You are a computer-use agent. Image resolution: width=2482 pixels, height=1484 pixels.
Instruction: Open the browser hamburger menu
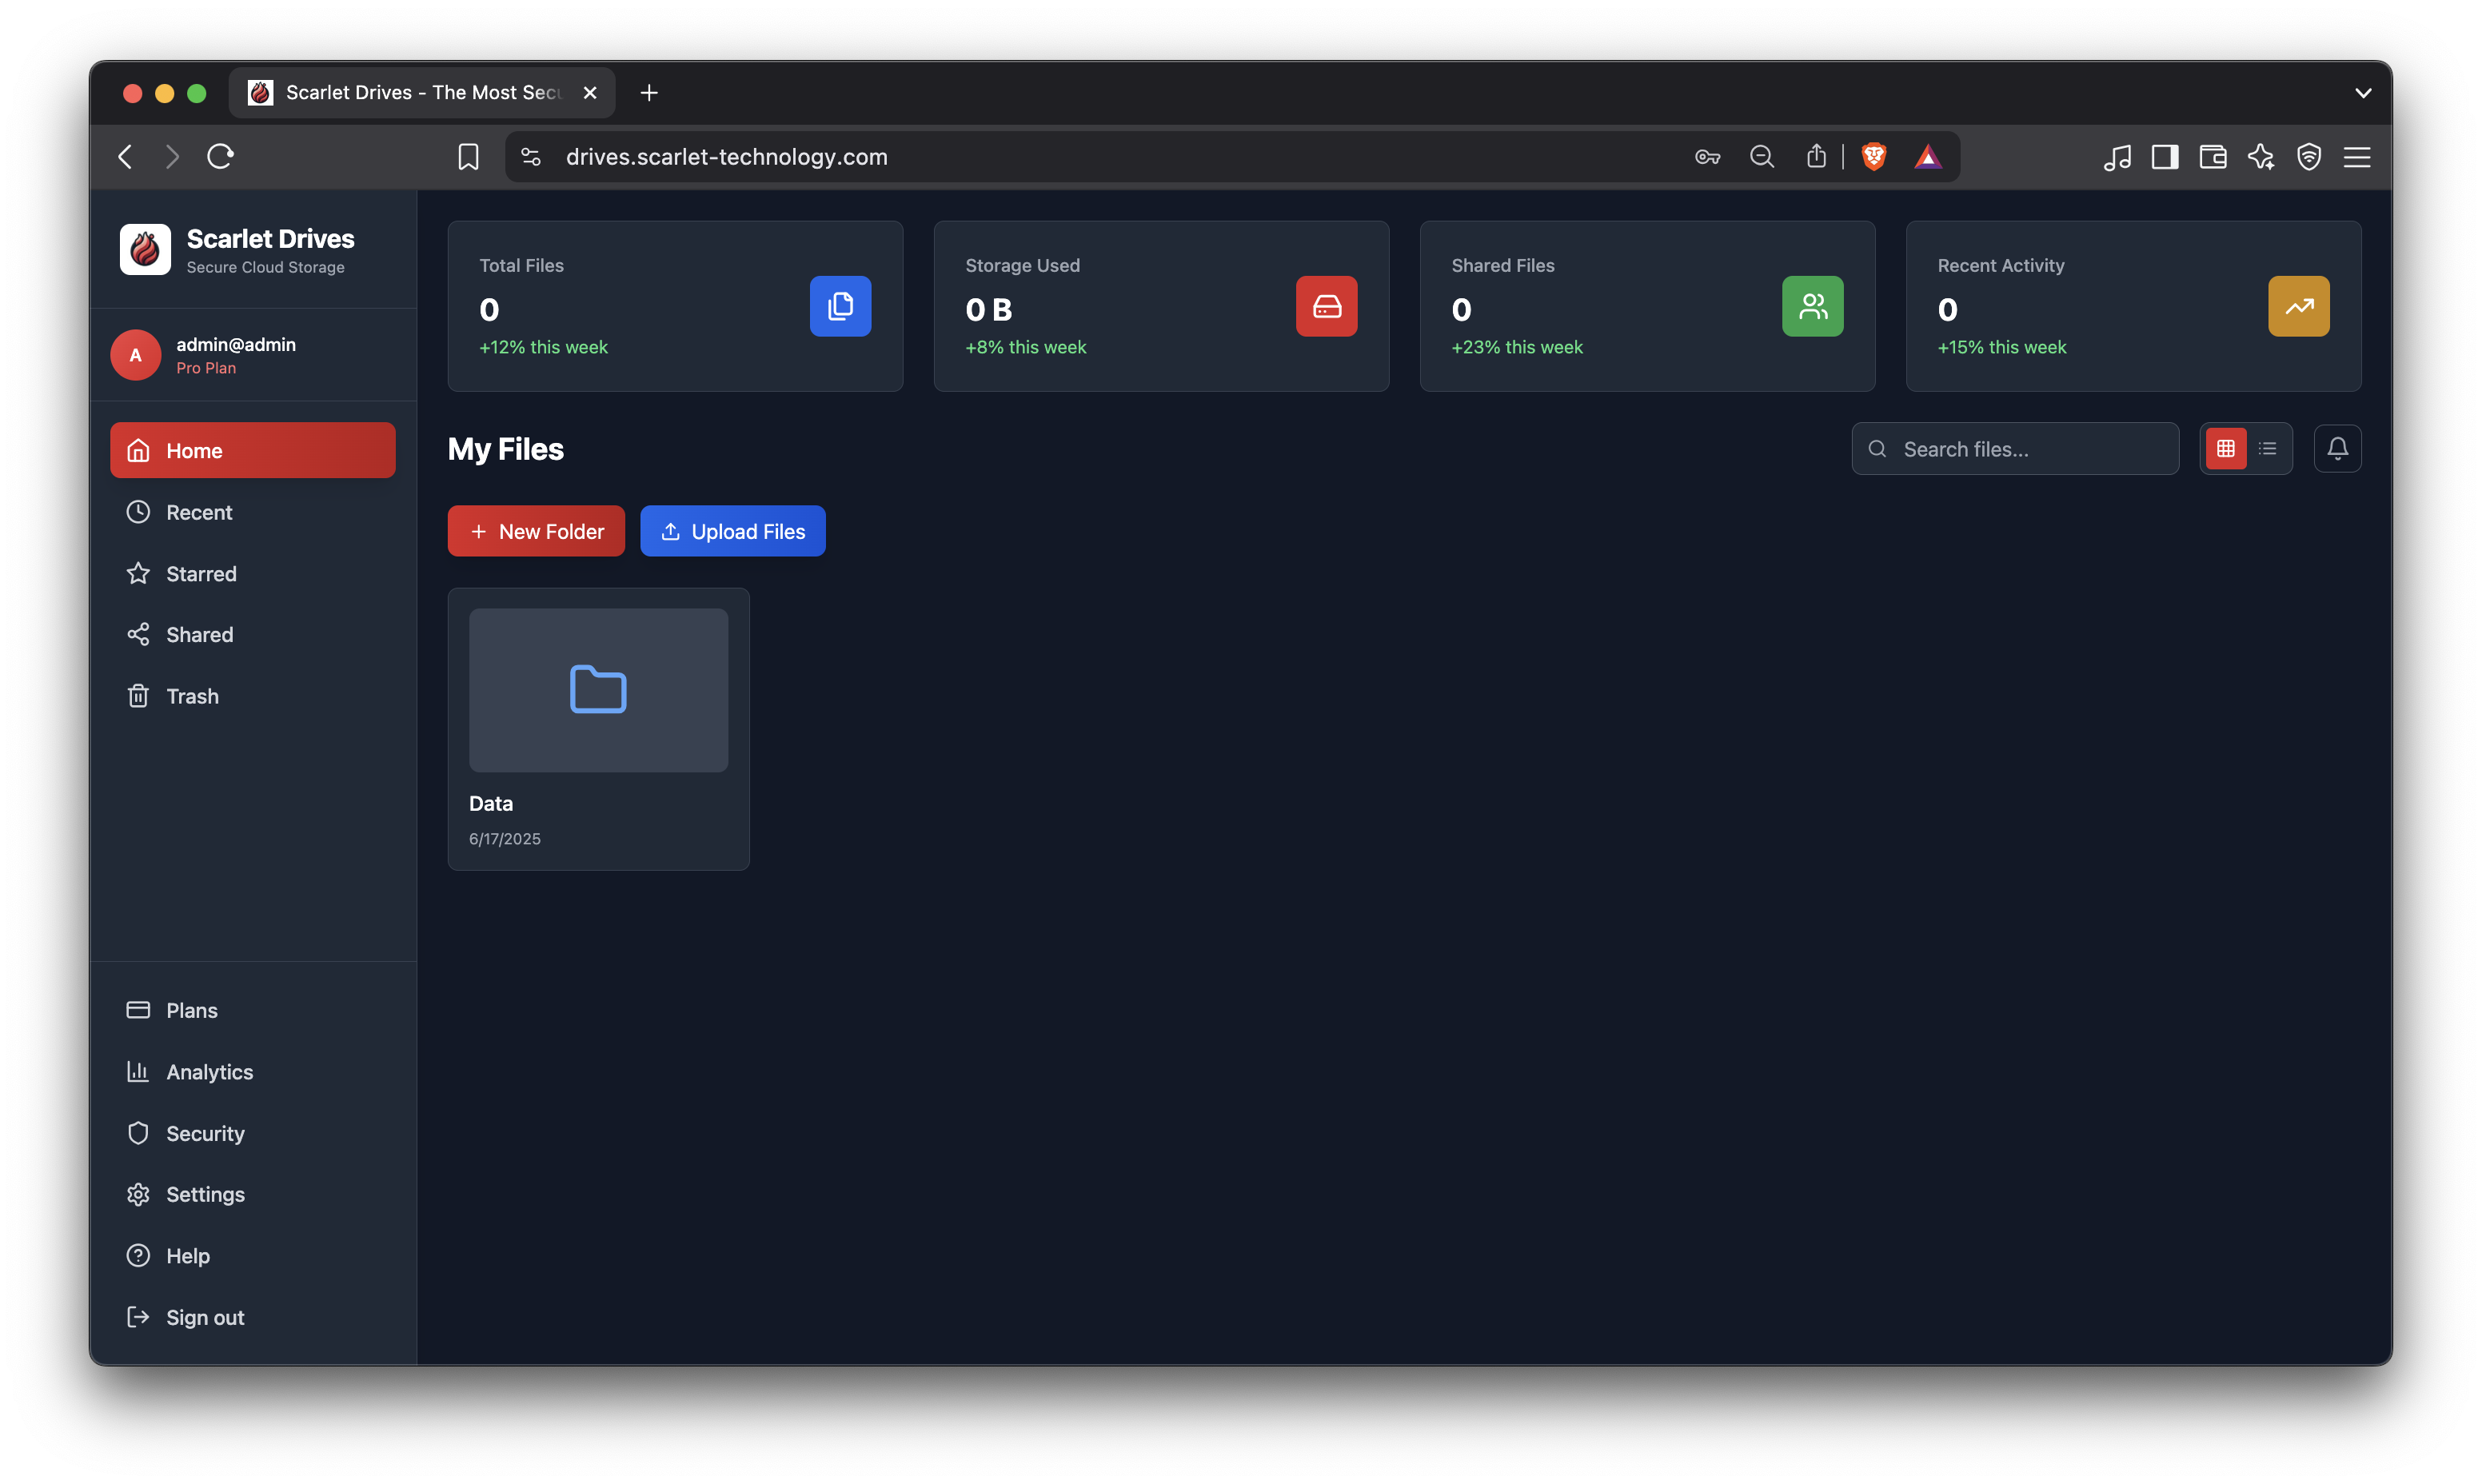click(x=2357, y=157)
